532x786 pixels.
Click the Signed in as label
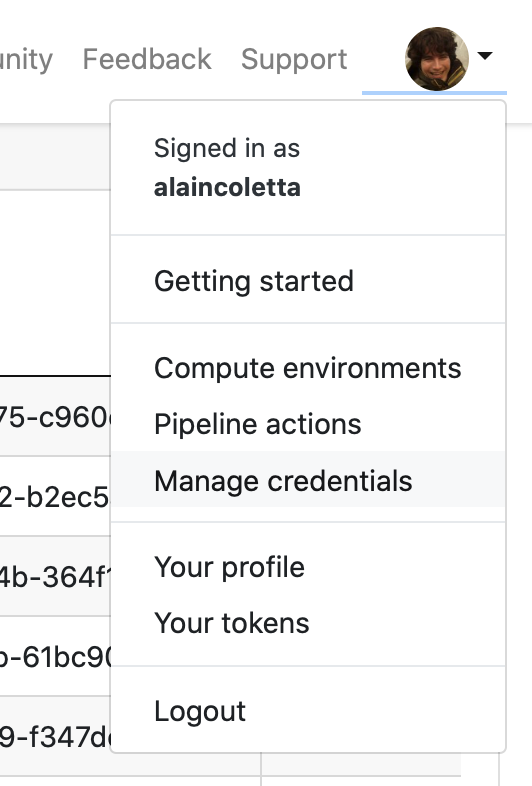[x=227, y=148]
